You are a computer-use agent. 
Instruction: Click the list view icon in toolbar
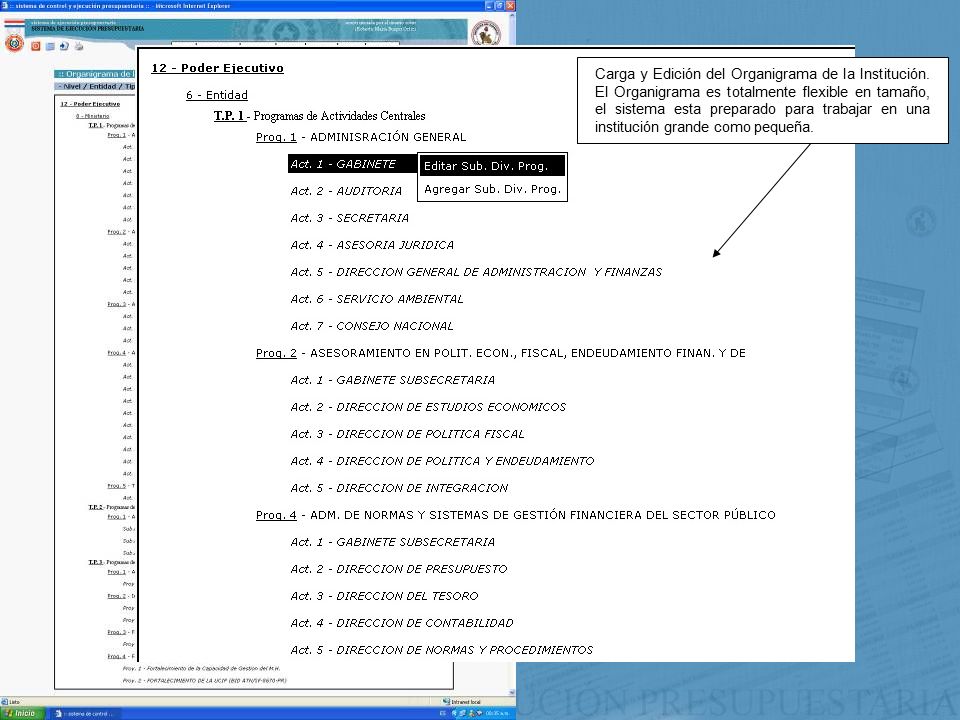pyautogui.click(x=50, y=46)
